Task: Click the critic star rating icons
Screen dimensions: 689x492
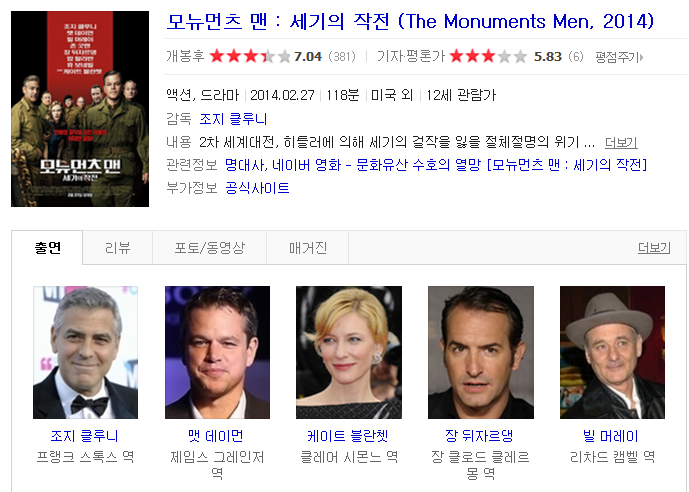Action: (x=488, y=56)
